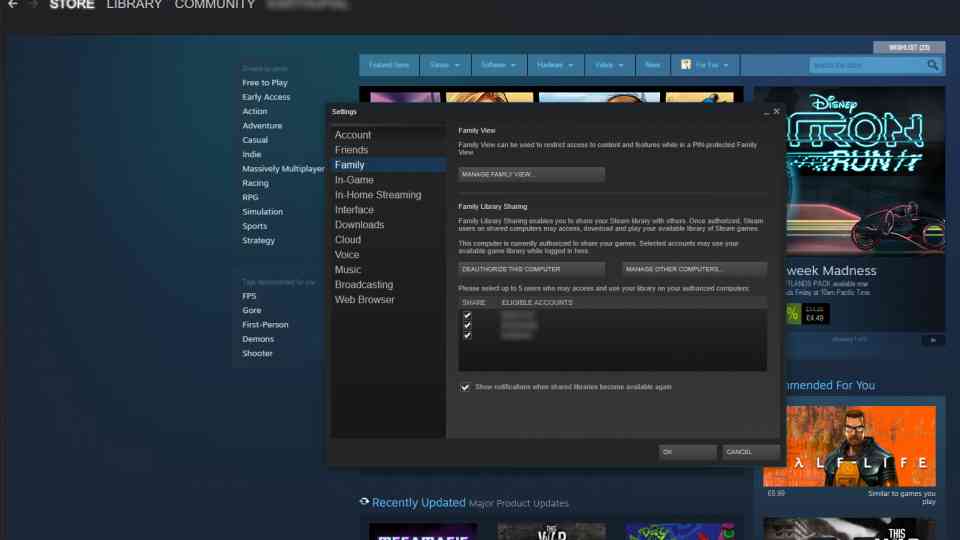Uncheck the first eligible account share box
The width and height of the screenshot is (960, 540).
(467, 316)
